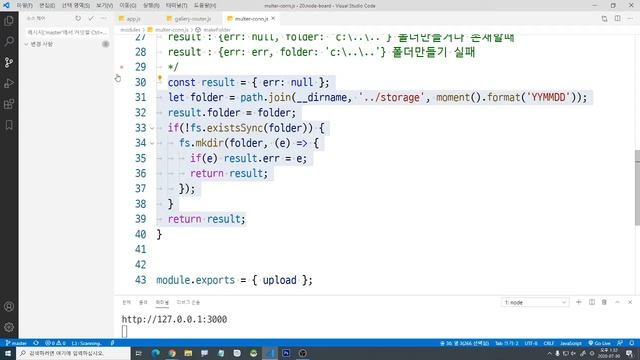Image resolution: width=640 pixels, height=360 pixels.
Task: Click the lightbulb code action on line 30
Action: pos(160,78)
